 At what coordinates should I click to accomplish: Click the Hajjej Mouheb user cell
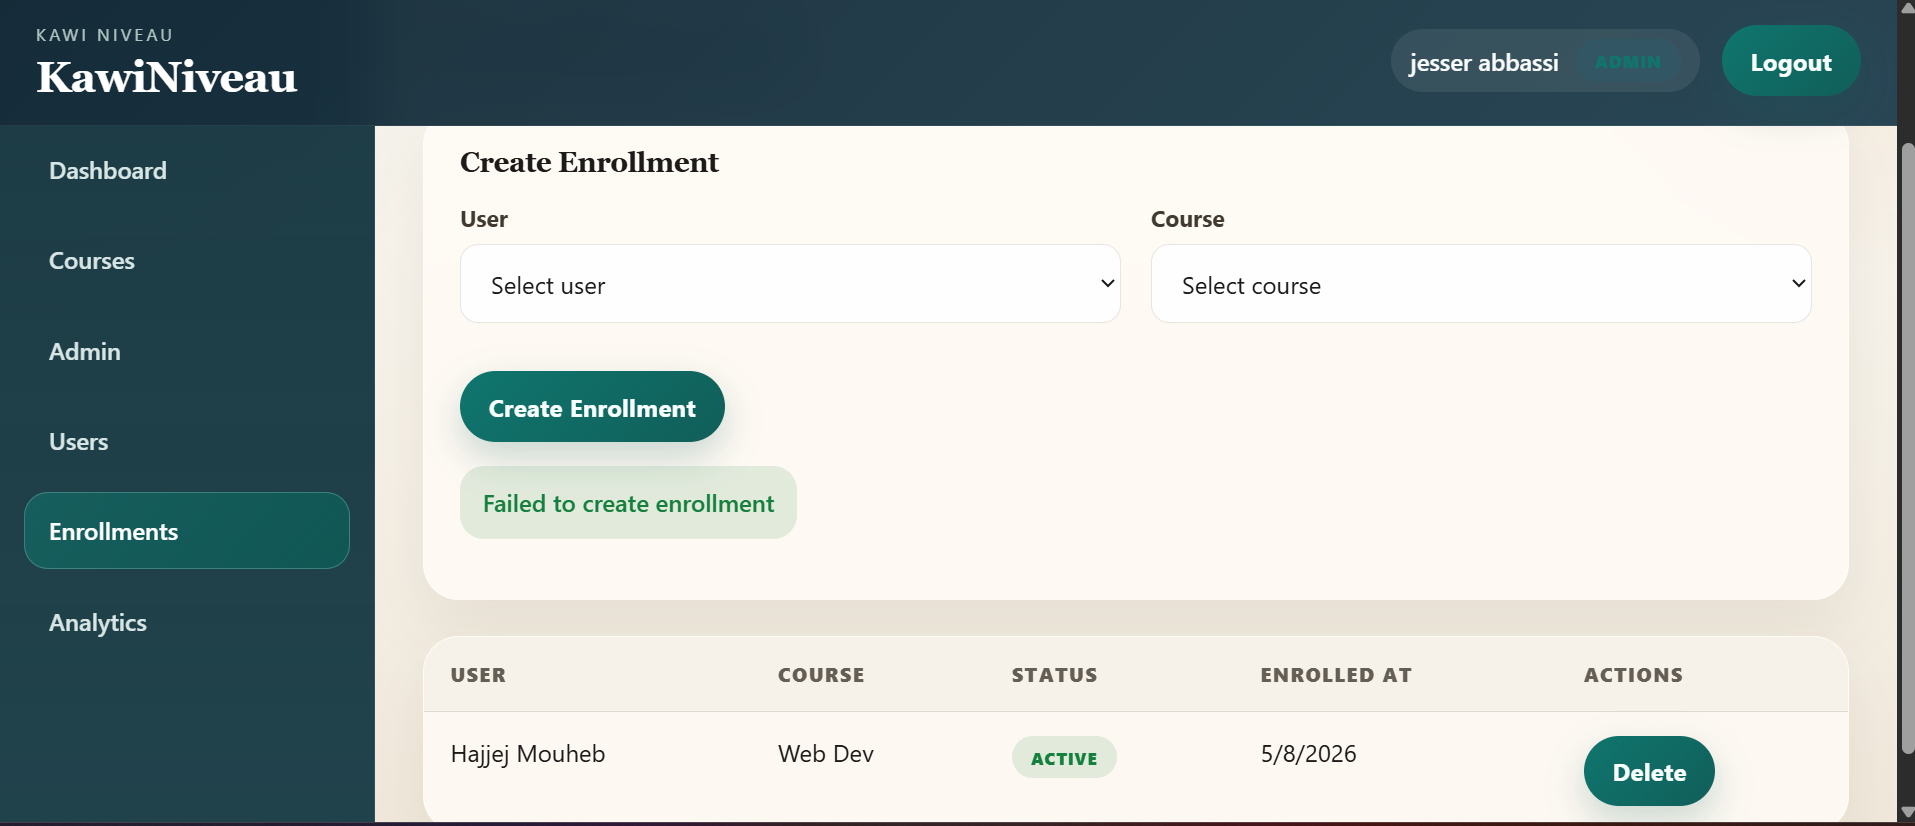click(x=528, y=754)
